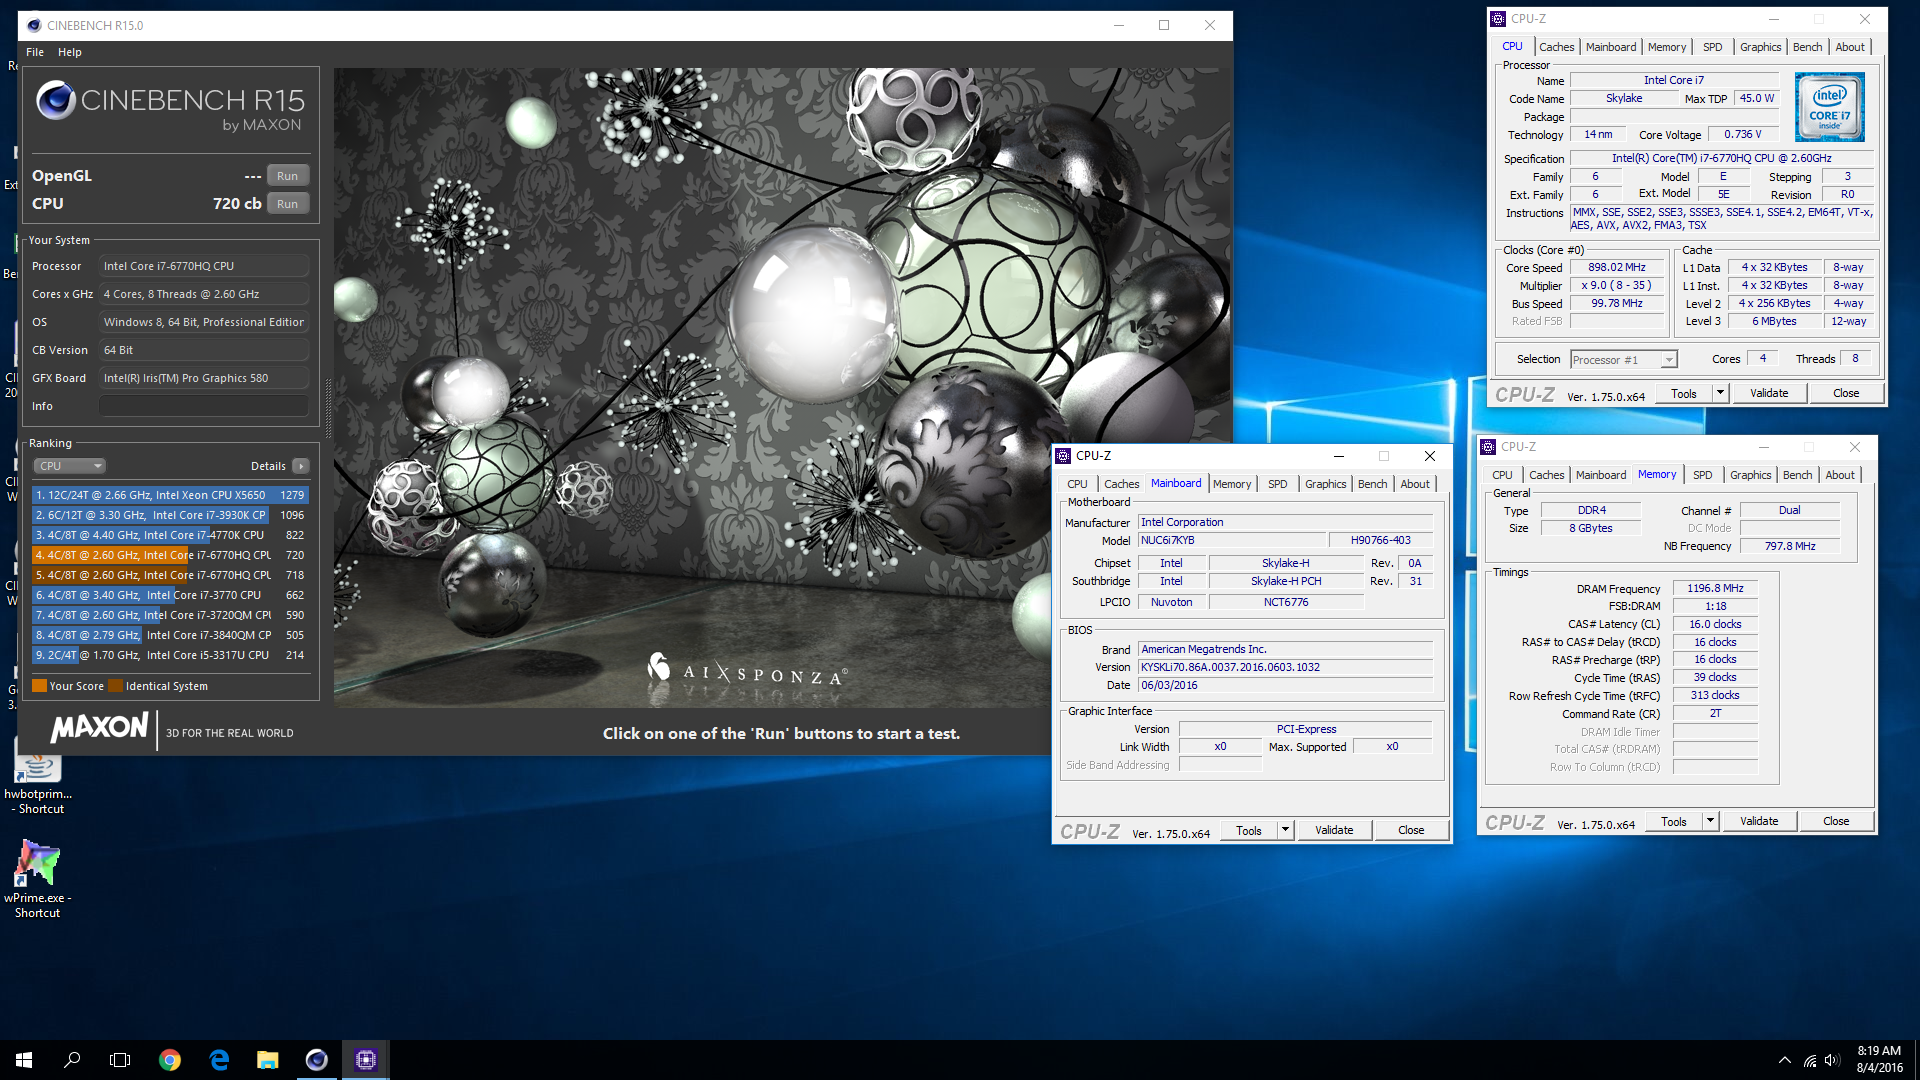1920x1080 pixels.
Task: Select ranking row i7-6770HQ score 718
Action: click(x=170, y=575)
